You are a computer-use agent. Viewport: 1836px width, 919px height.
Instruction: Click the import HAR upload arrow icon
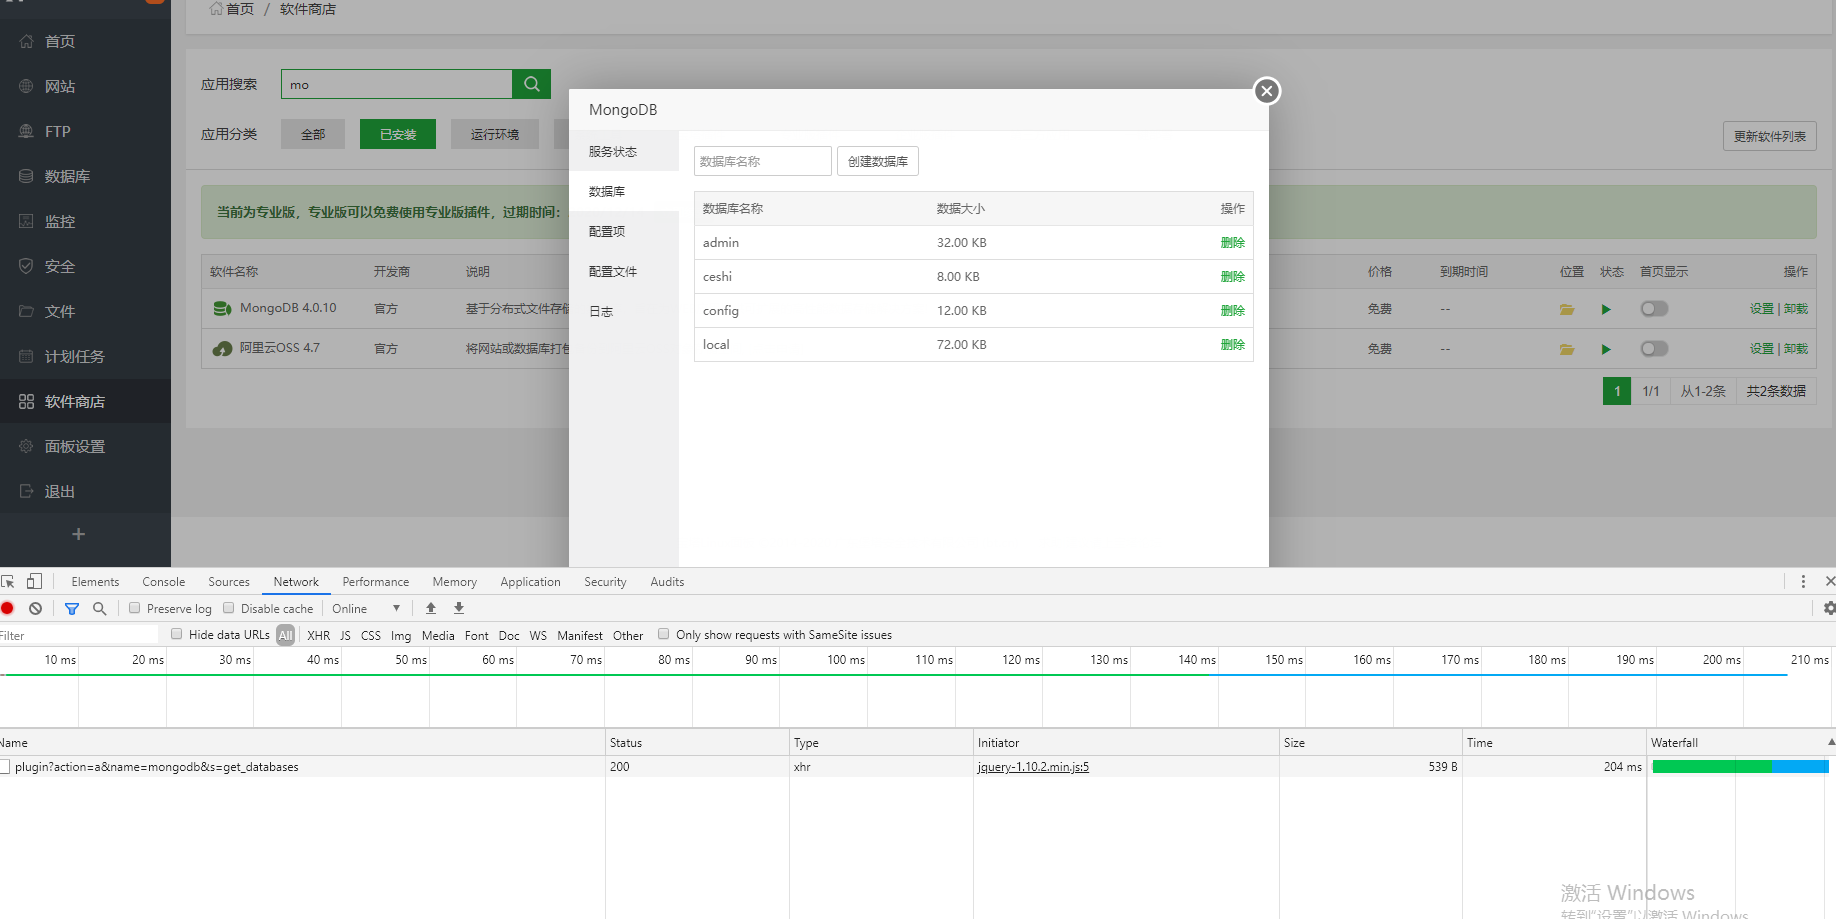click(x=431, y=608)
